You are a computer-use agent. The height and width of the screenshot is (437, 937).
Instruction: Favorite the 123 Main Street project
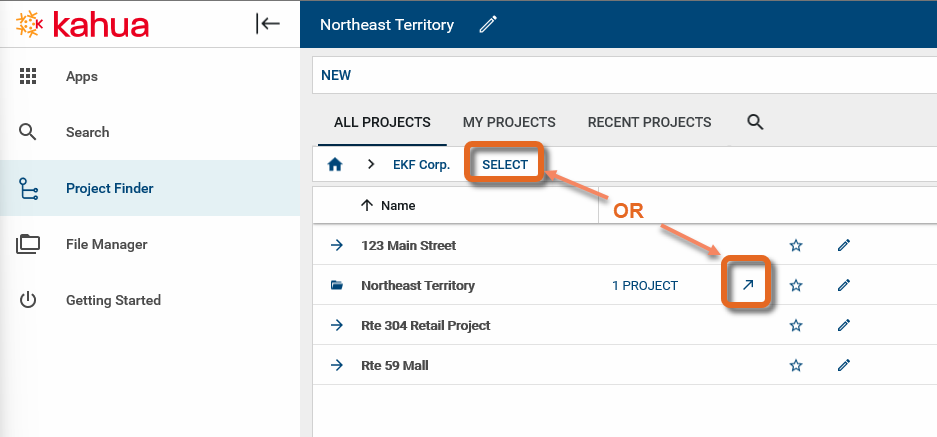click(x=796, y=245)
